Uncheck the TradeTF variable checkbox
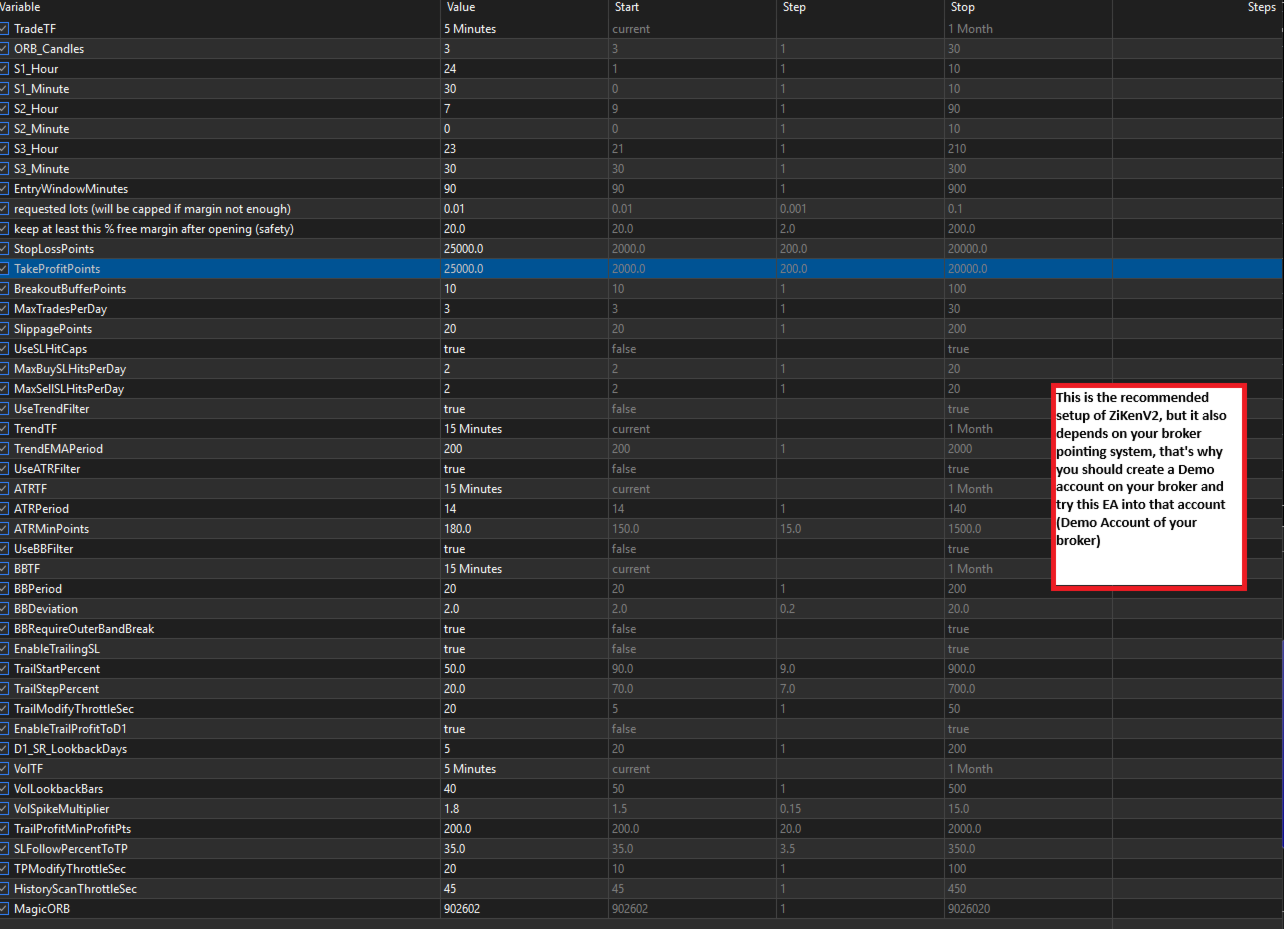Image resolution: width=1284 pixels, height=929 pixels. coord(5,29)
